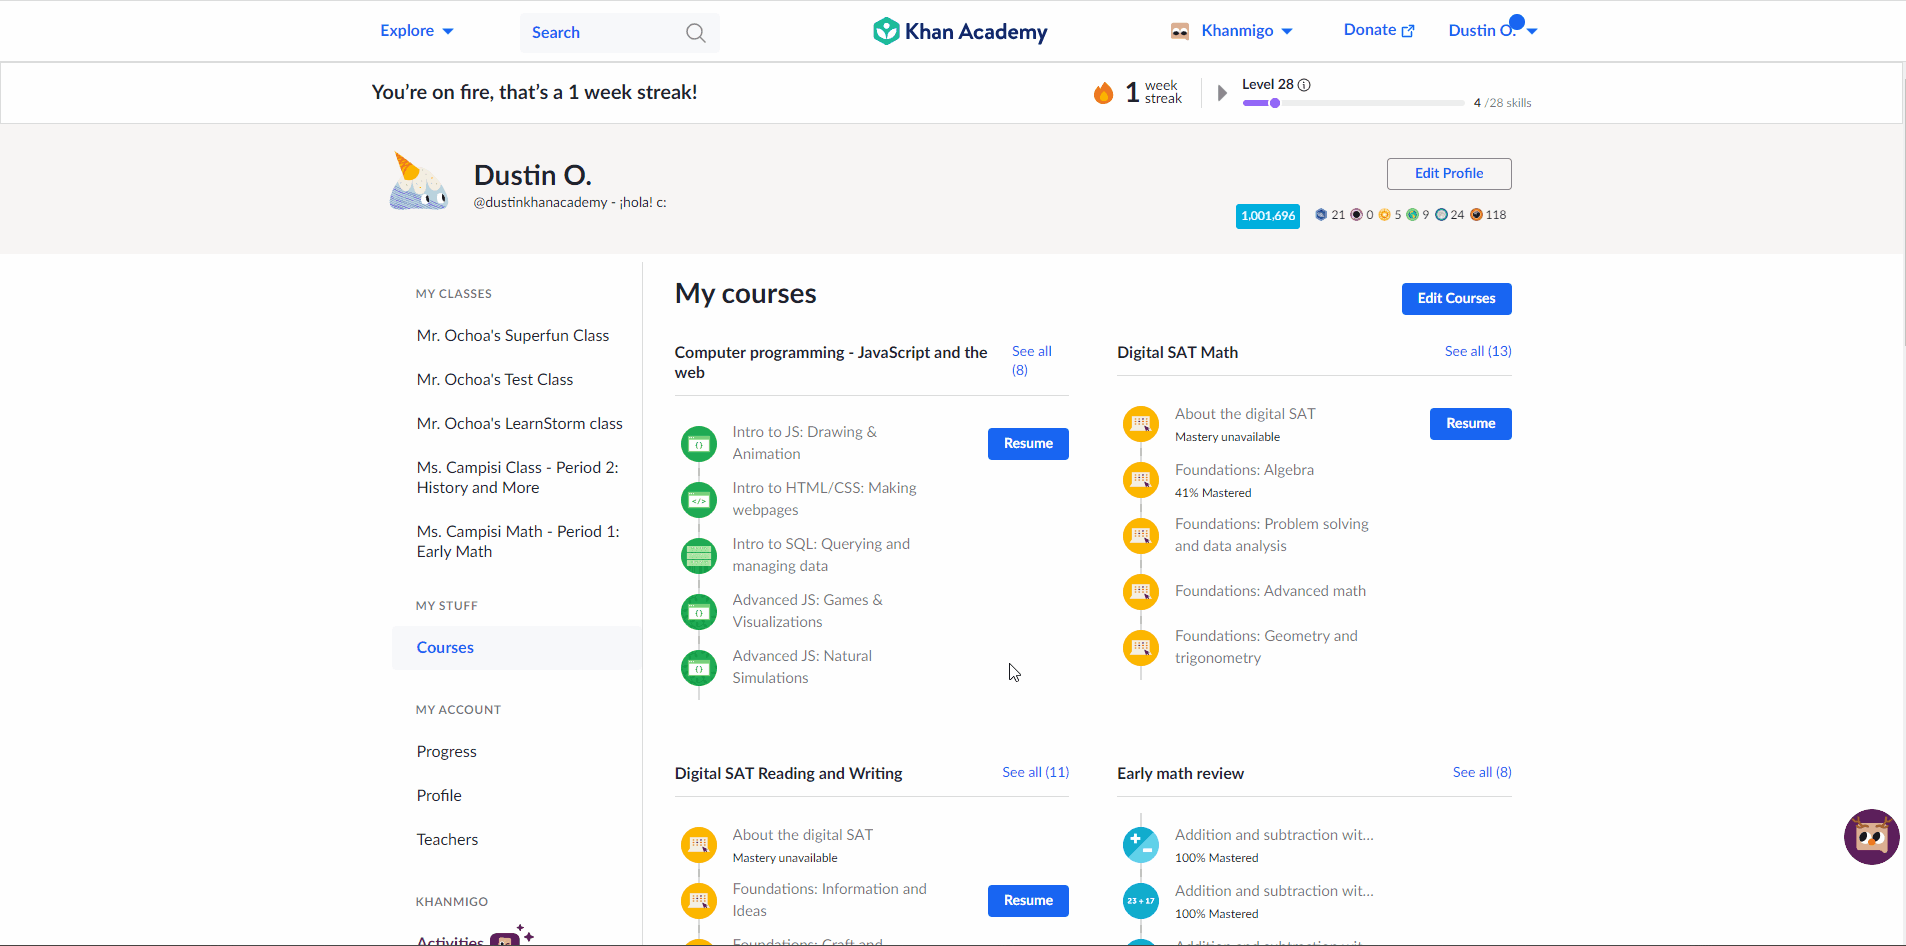
Task: Open the Dustin O. account menu
Action: [1493, 31]
